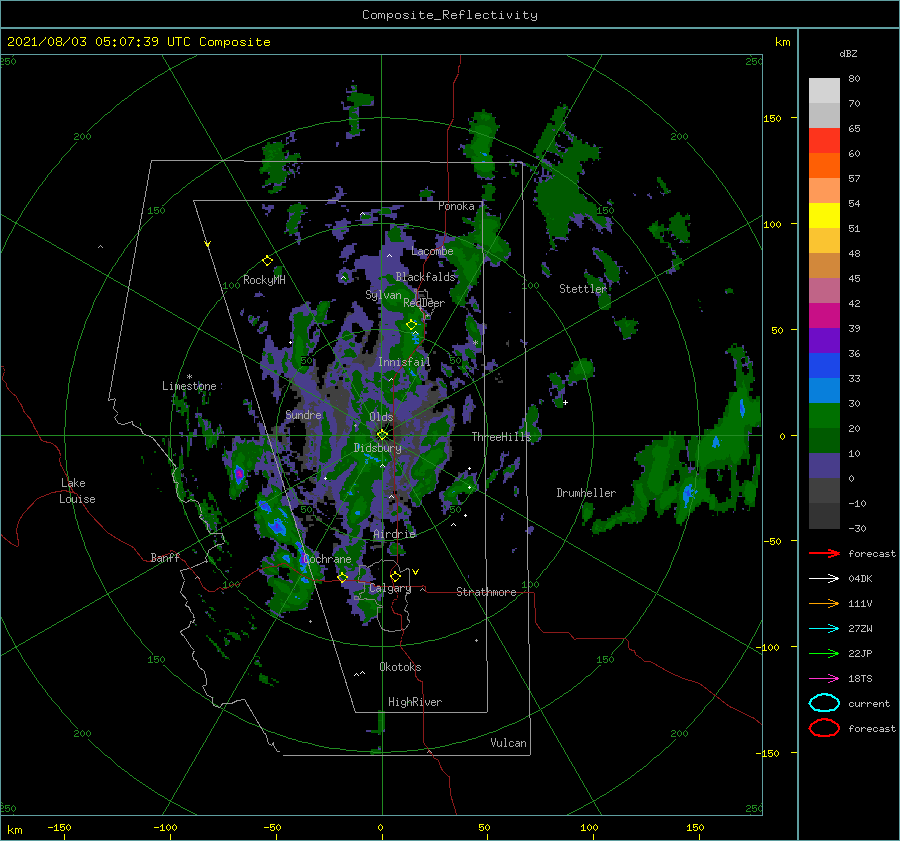The height and width of the screenshot is (841, 900).
Task: Click the HighRiver city label
Action: (x=415, y=702)
